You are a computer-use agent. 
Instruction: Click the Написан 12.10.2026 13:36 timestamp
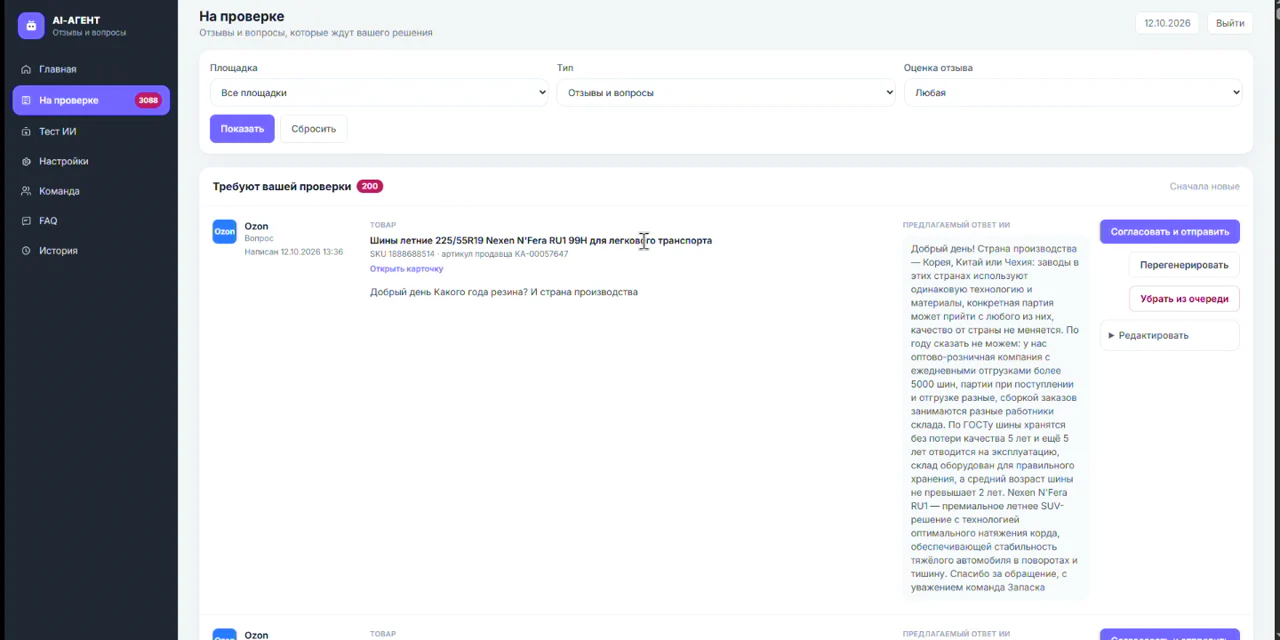click(294, 252)
